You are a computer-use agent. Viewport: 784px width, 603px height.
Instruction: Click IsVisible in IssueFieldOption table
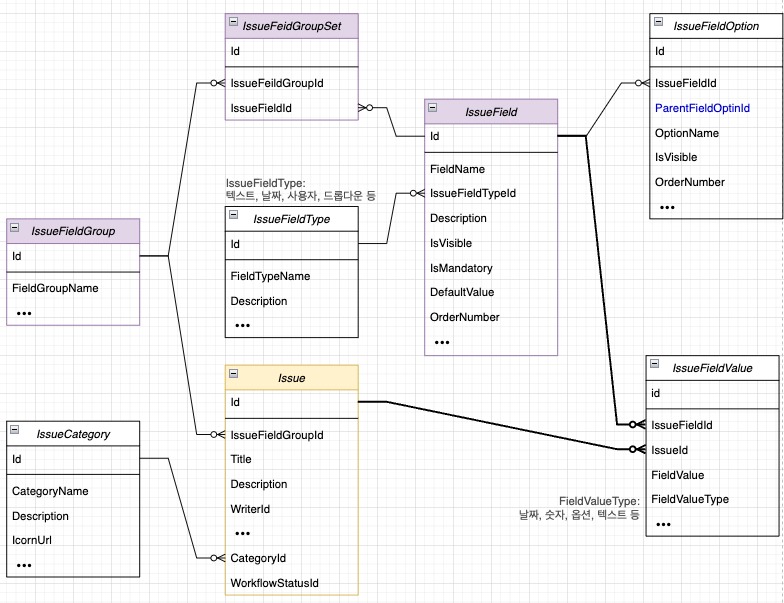(716, 157)
